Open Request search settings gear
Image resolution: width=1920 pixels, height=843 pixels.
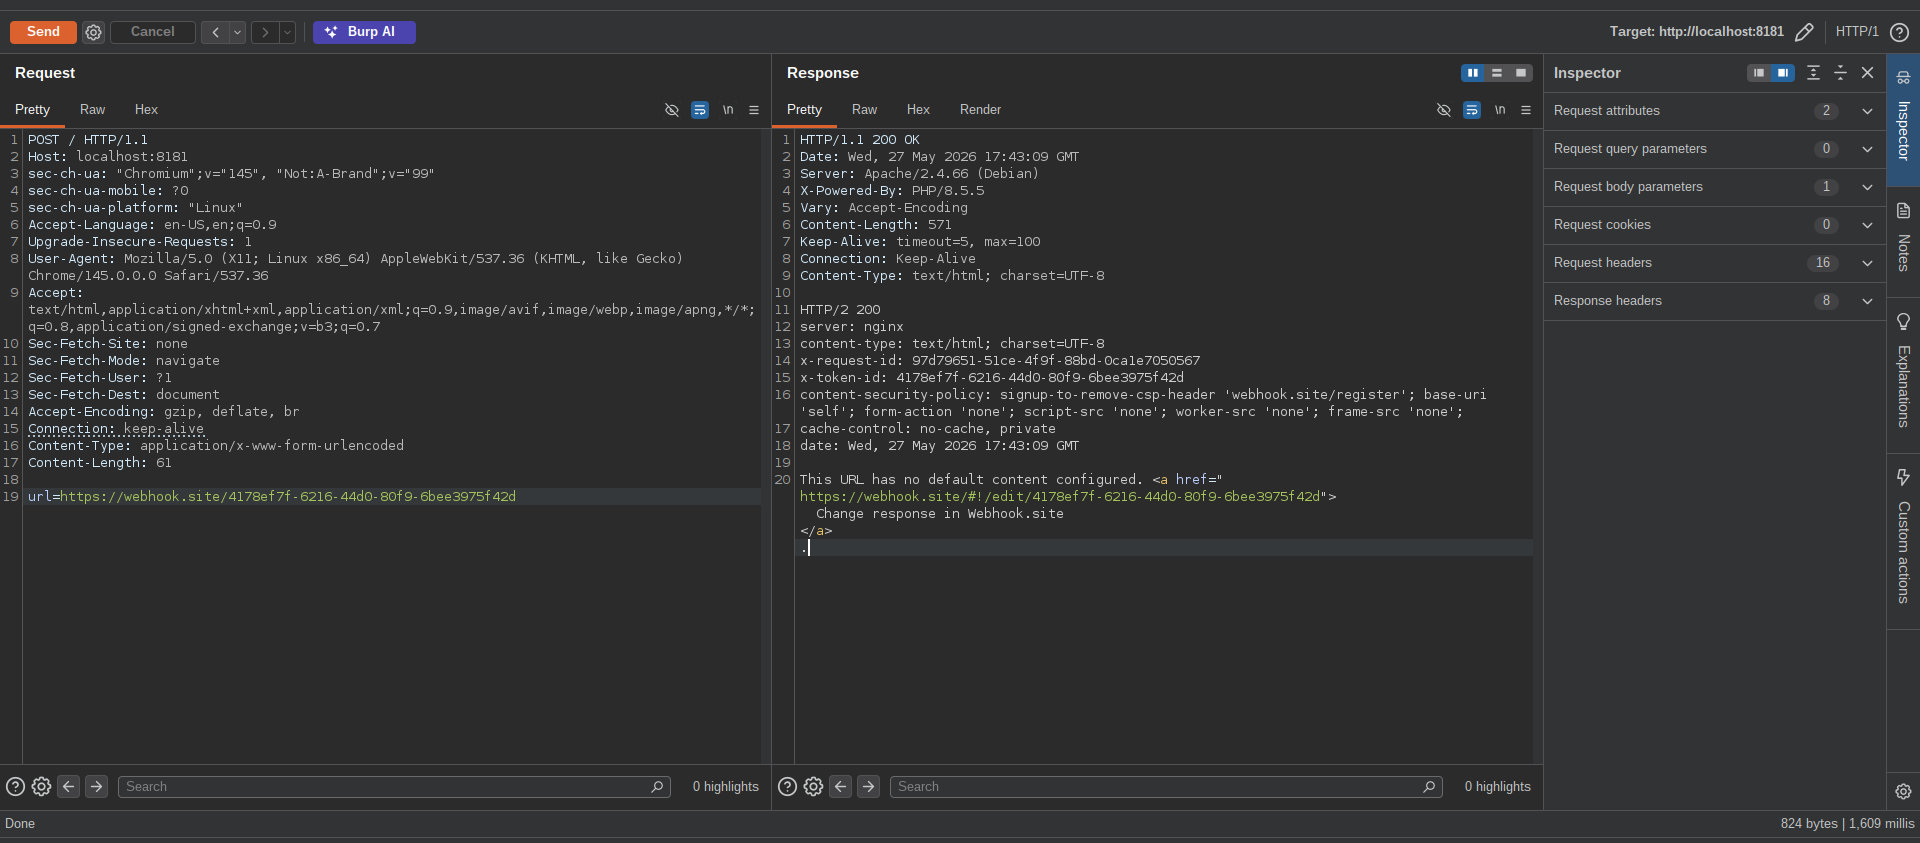tap(41, 787)
